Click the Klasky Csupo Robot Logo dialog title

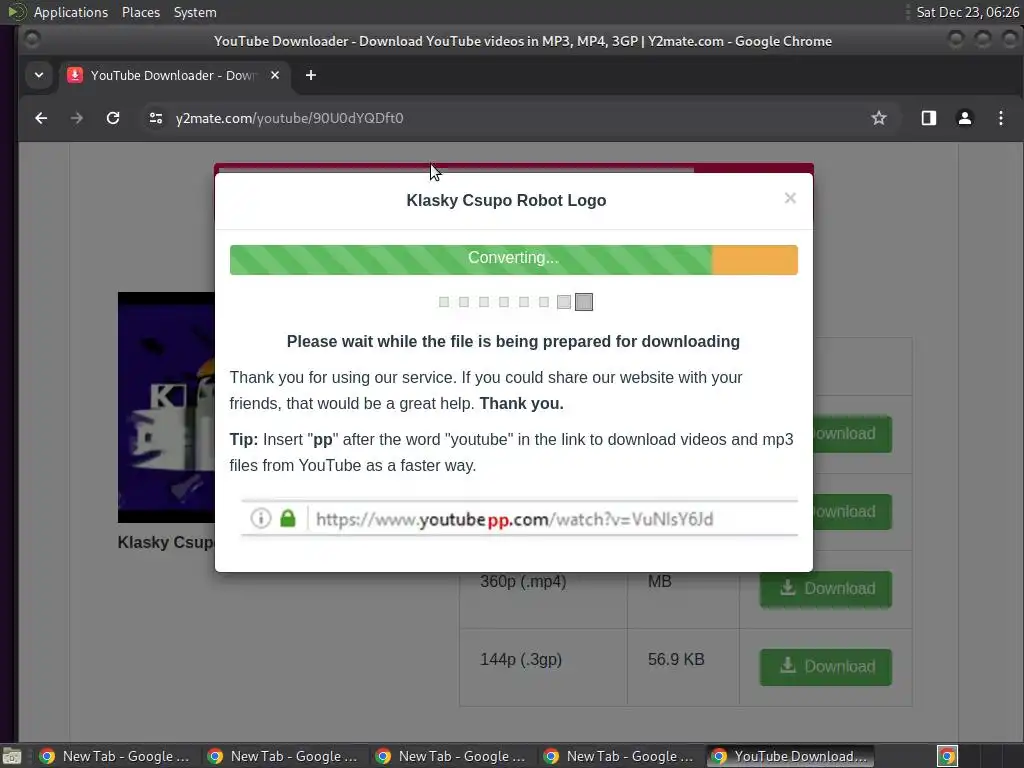[x=506, y=200]
